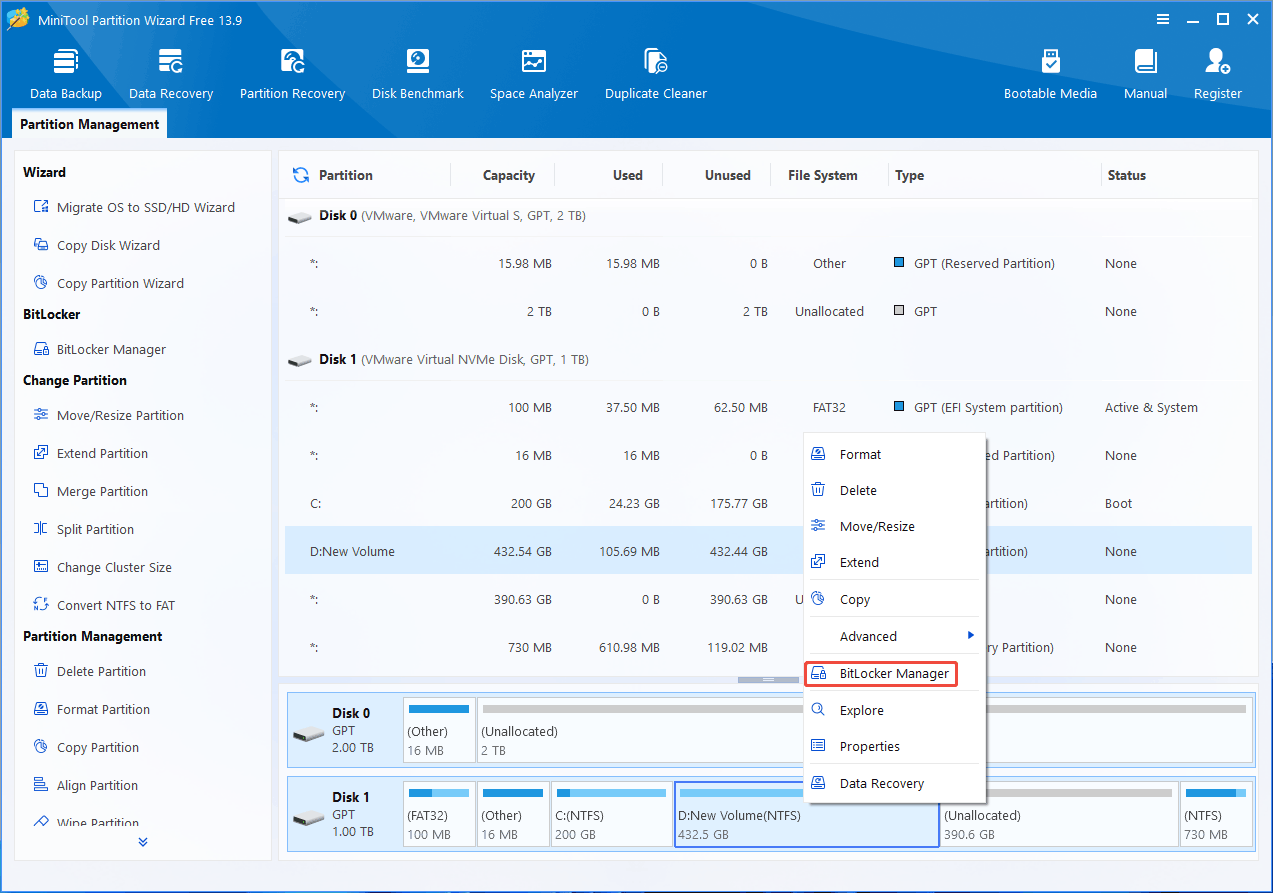Sort by Used column header

[627, 175]
